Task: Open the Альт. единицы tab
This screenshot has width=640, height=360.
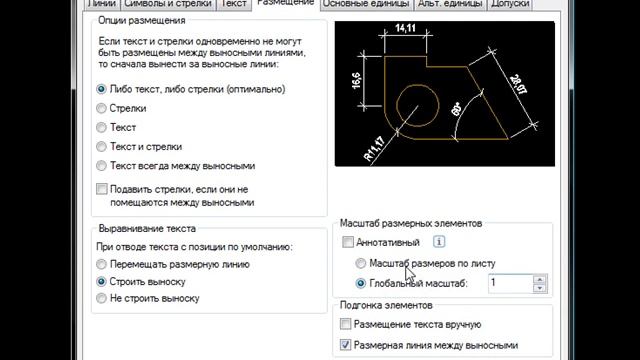Action: point(450,4)
